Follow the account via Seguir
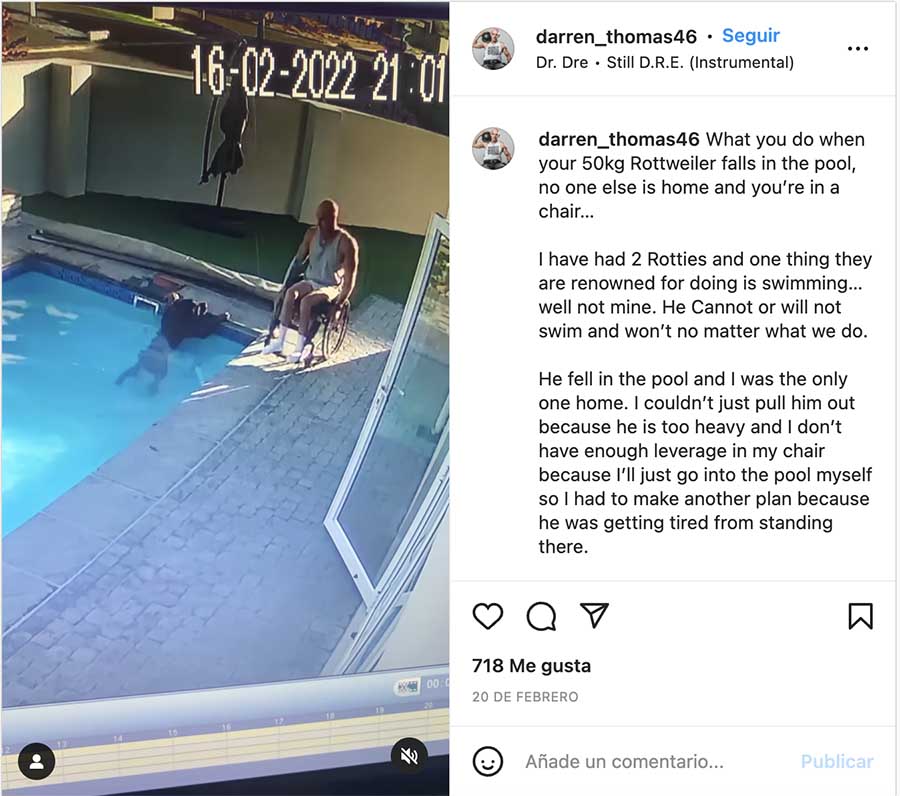Viewport: 900px width, 796px height. [x=751, y=36]
